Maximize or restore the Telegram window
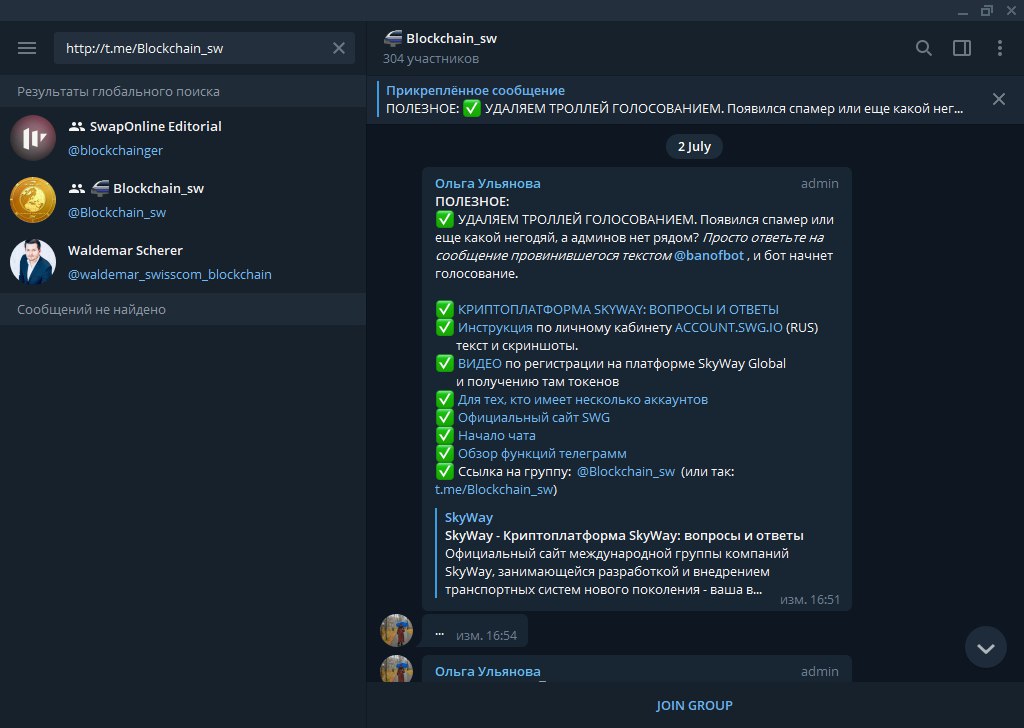The width and height of the screenshot is (1024, 728). coord(987,10)
